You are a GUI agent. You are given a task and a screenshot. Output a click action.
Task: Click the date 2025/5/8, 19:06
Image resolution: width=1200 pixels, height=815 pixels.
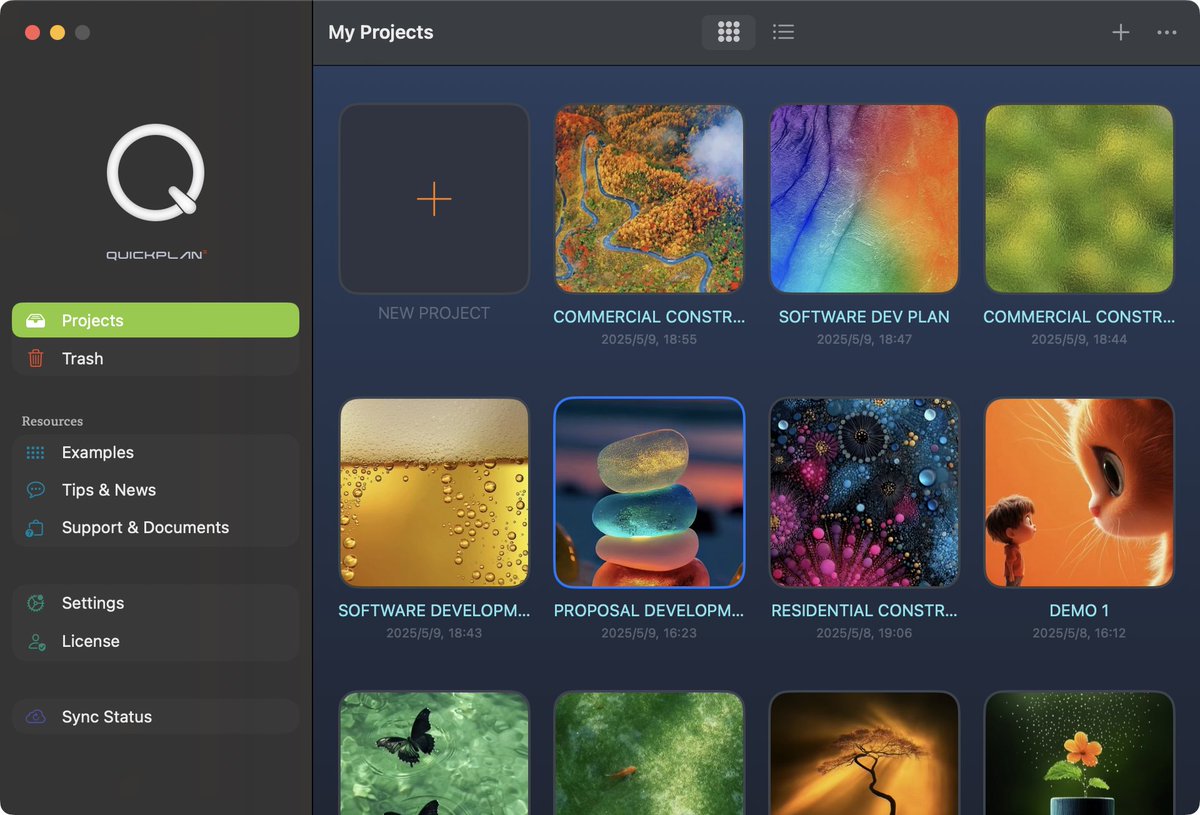[x=864, y=633]
